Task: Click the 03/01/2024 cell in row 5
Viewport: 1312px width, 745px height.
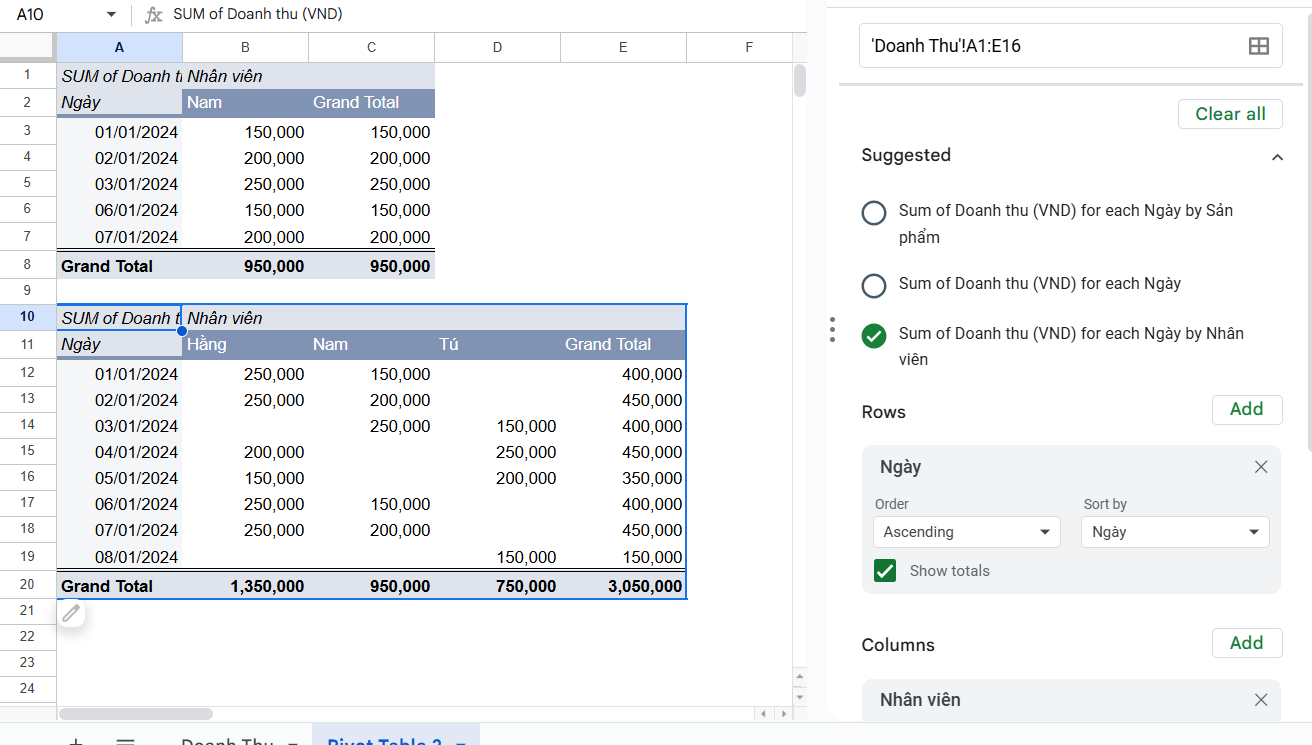Action: 120,184
